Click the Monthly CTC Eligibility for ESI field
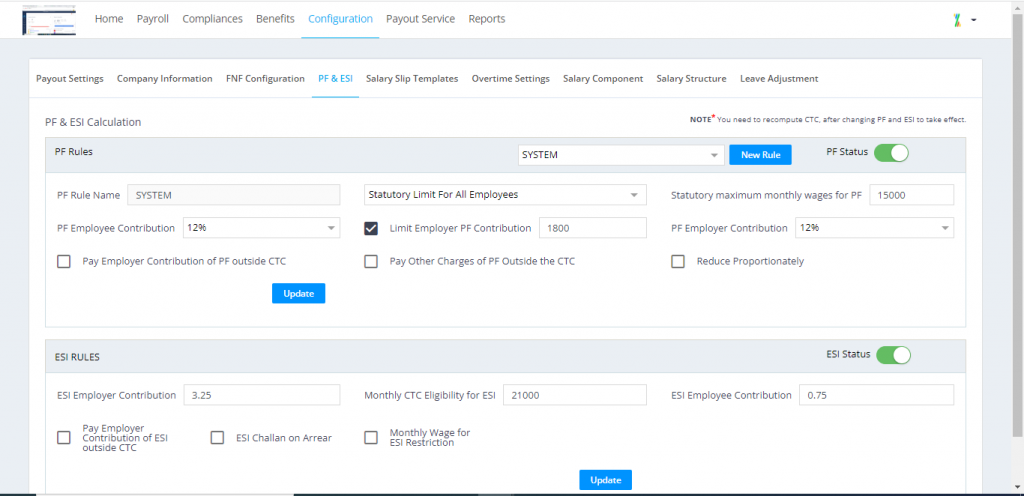1024x496 pixels. (575, 395)
